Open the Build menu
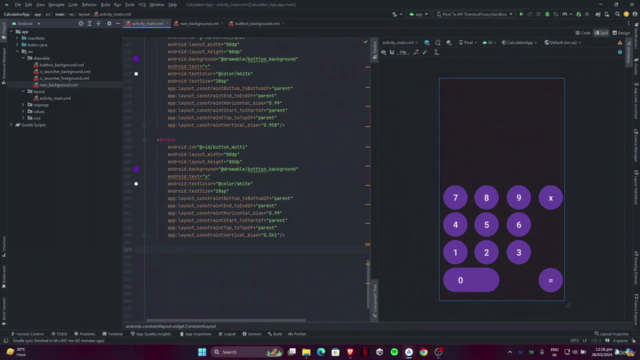The width and height of the screenshot is (640, 360). 105,4
